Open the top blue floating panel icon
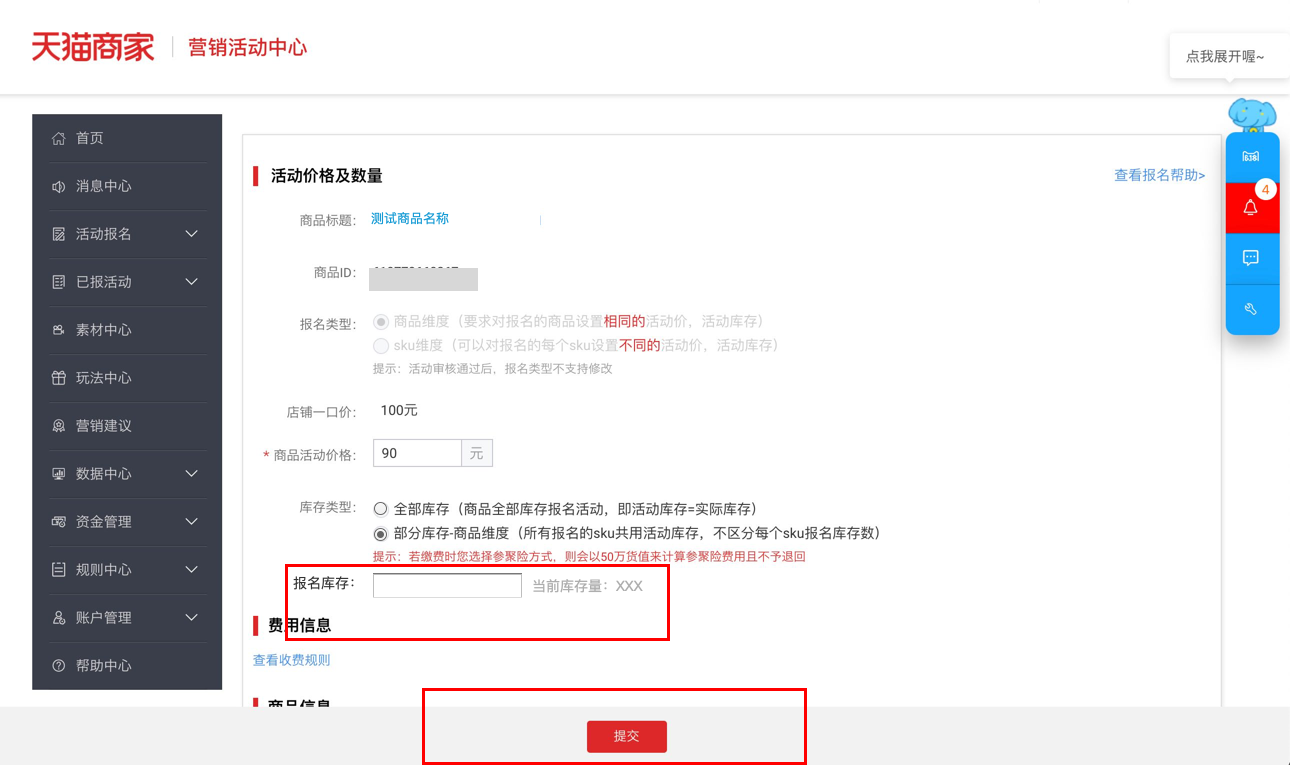This screenshot has width=1290, height=765. pyautogui.click(x=1251, y=157)
